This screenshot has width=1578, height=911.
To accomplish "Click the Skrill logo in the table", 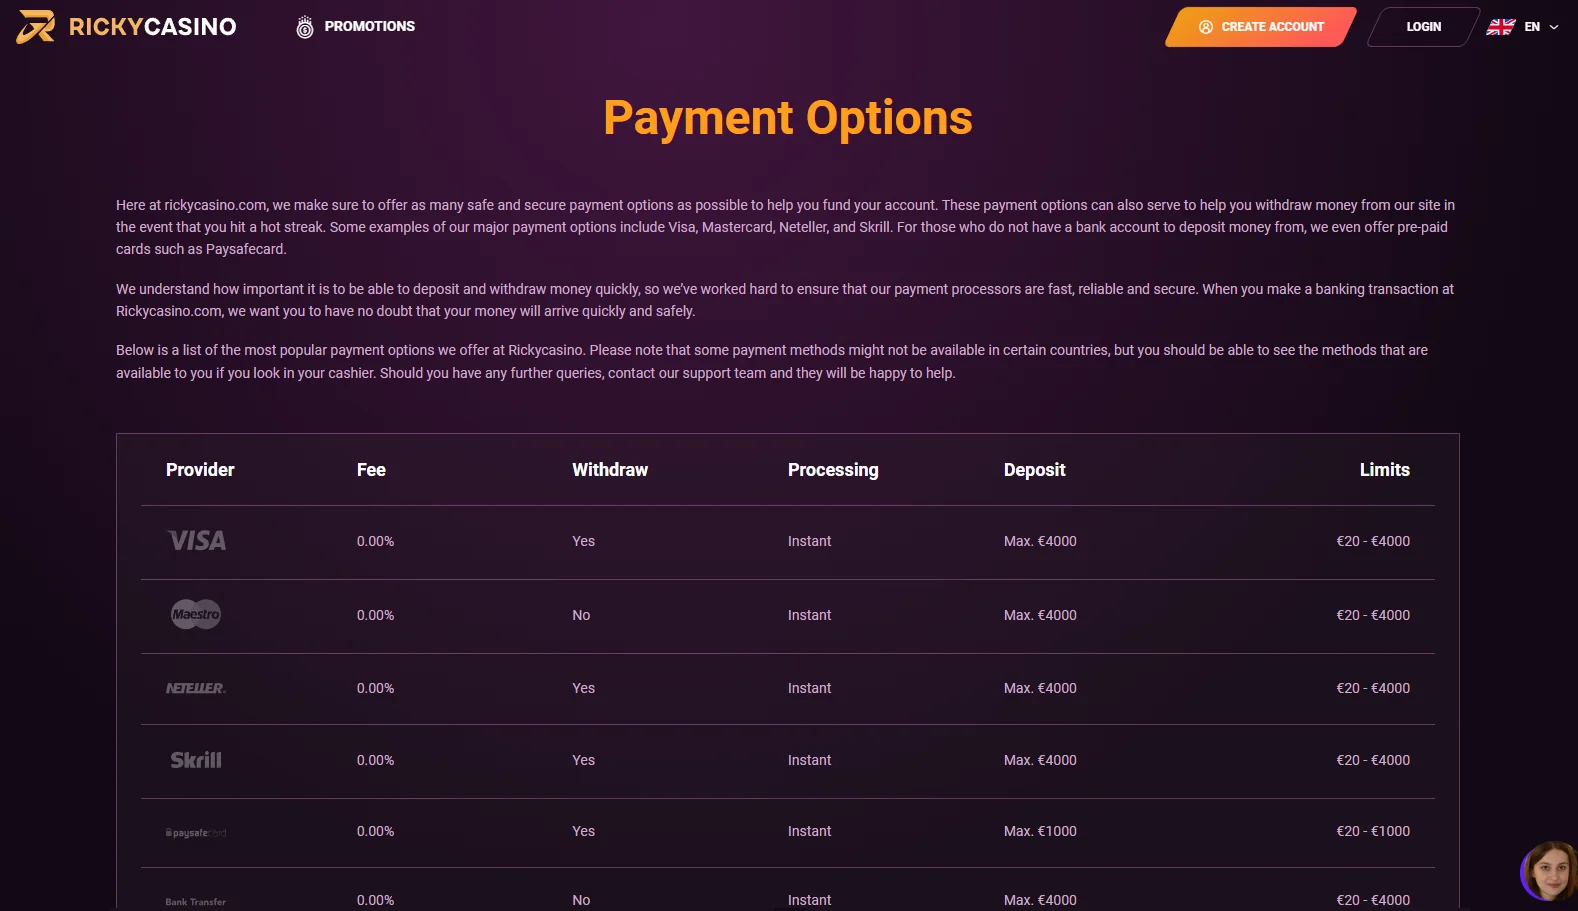I will [x=196, y=760].
